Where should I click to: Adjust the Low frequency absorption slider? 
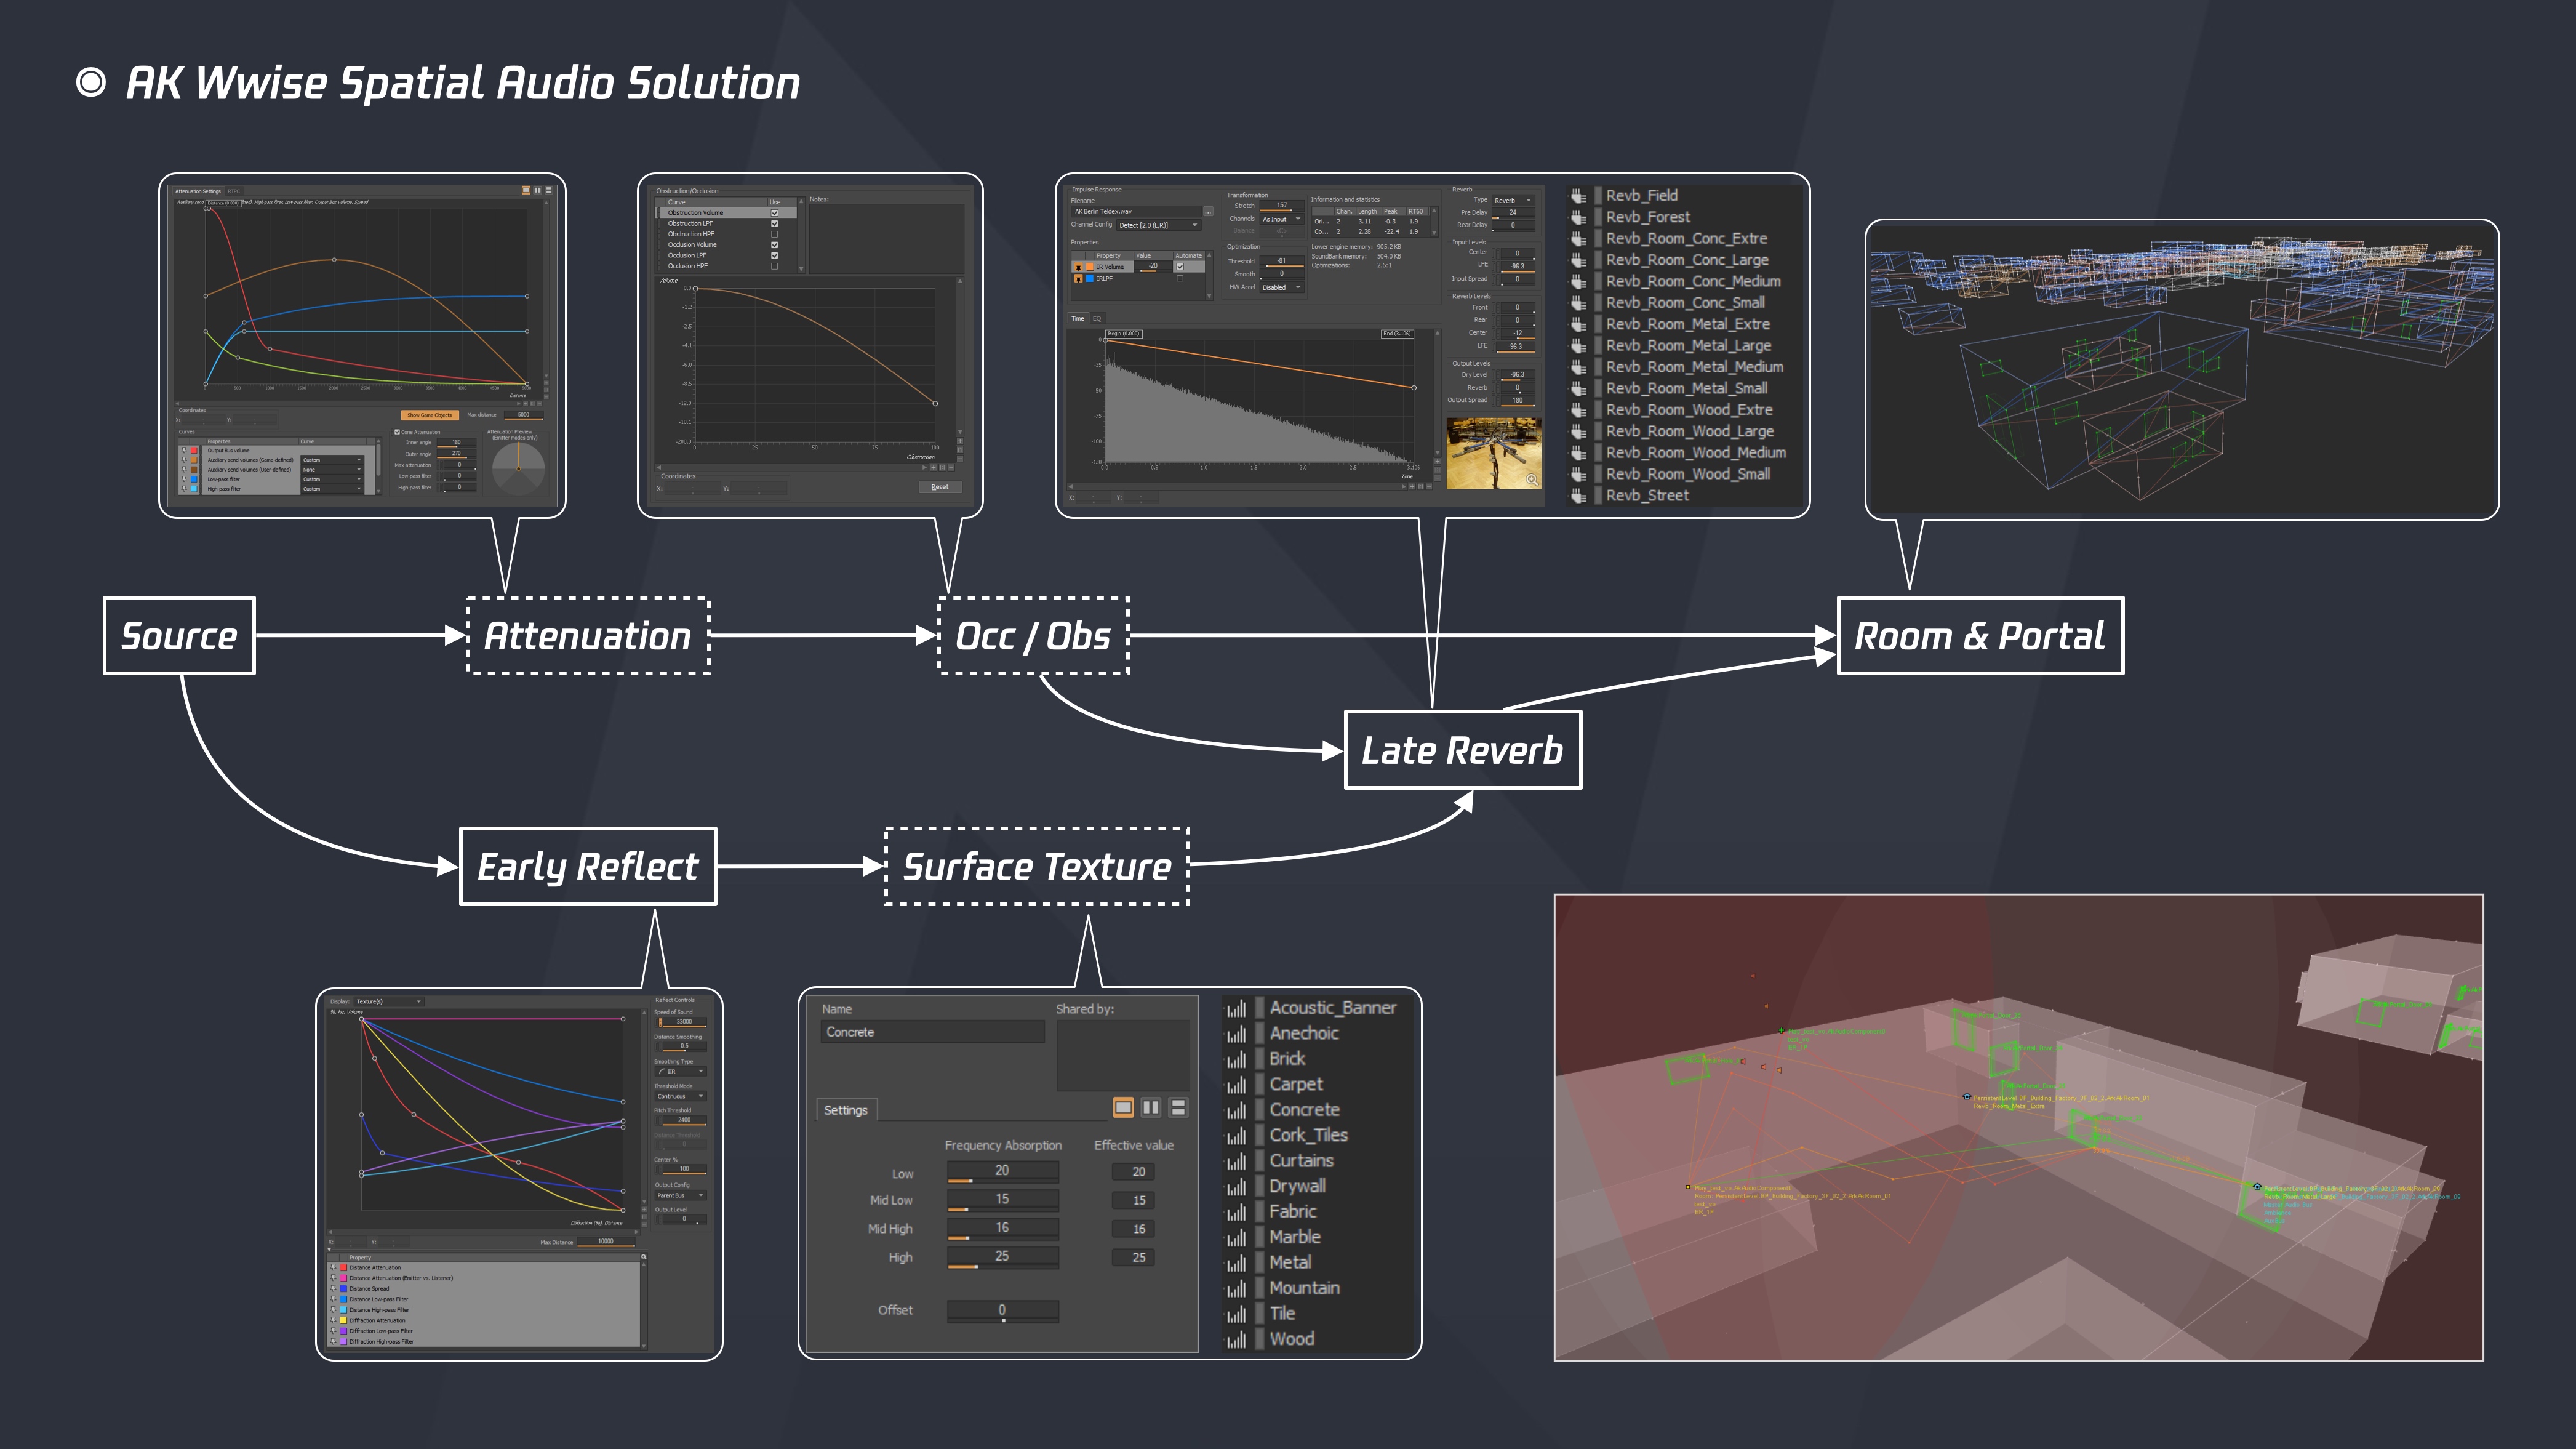[x=1002, y=1173]
